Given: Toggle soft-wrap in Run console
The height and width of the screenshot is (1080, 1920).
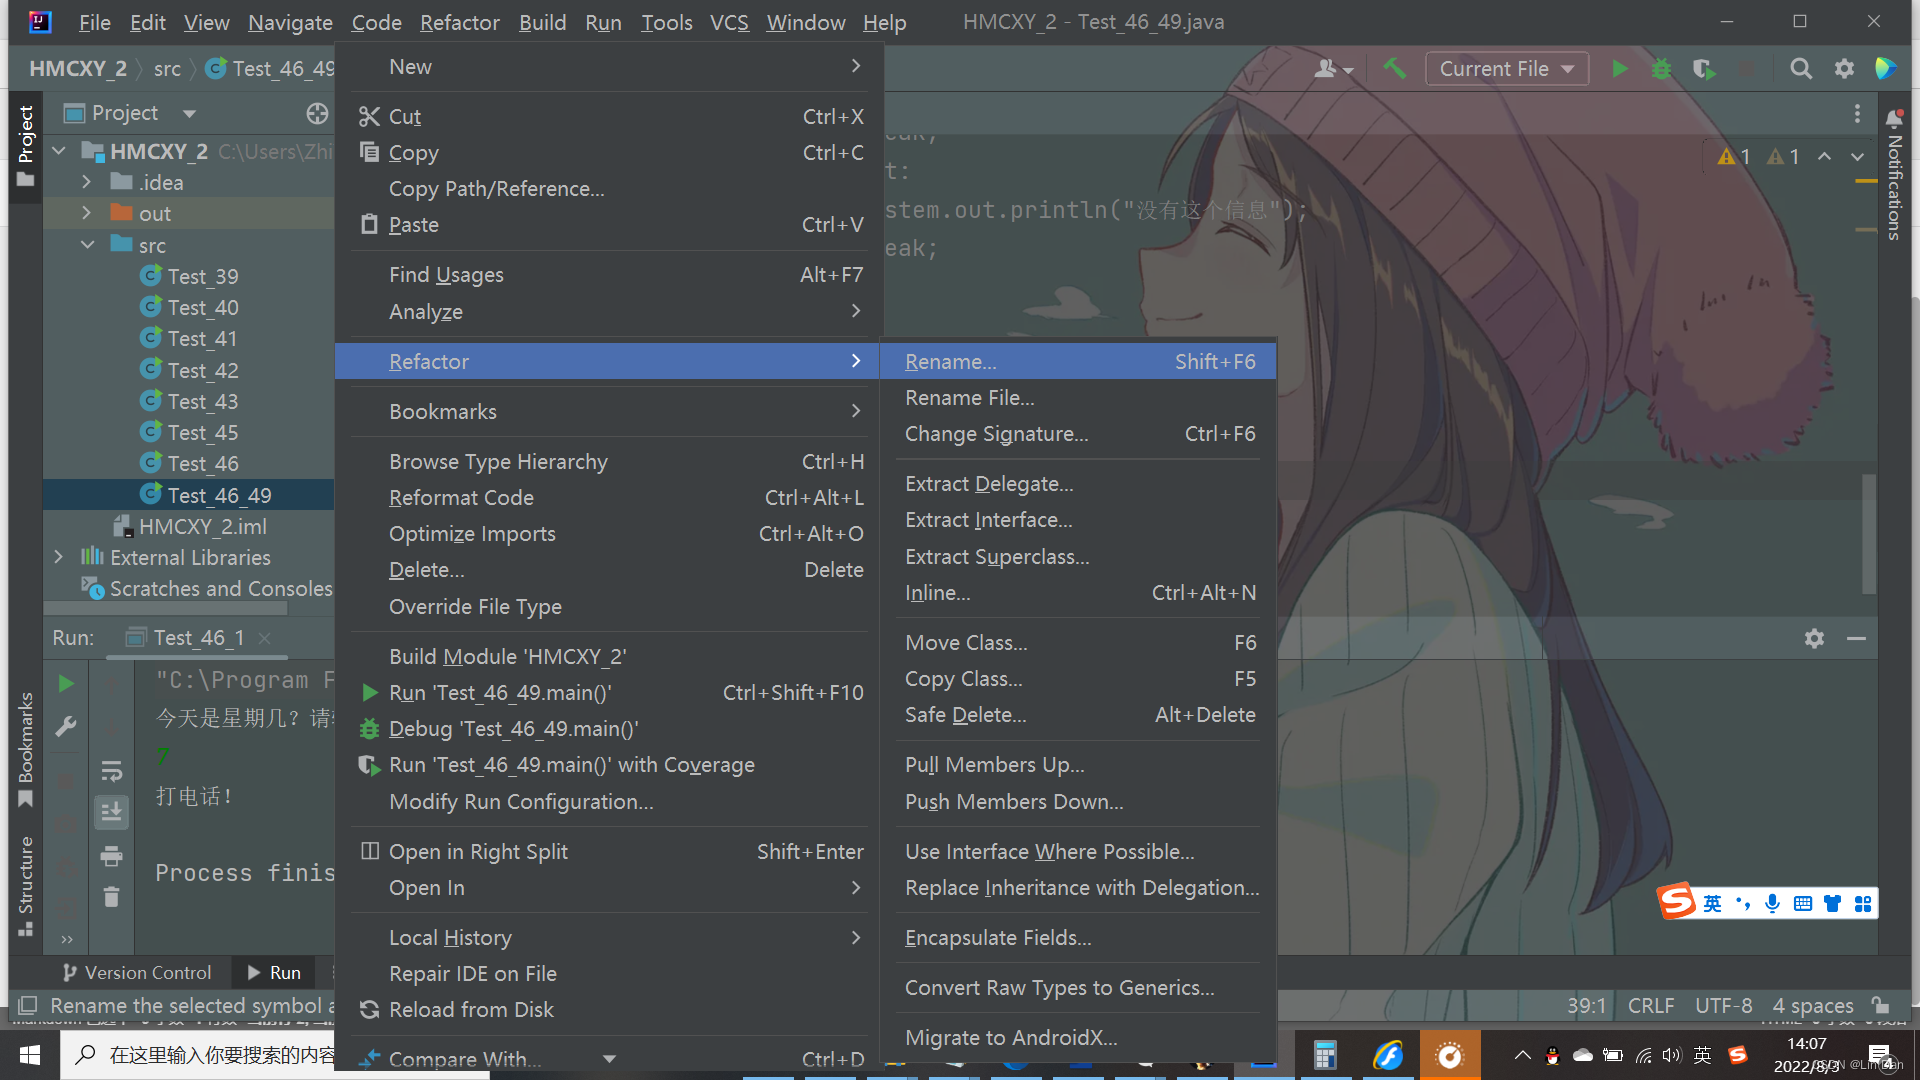Looking at the screenshot, I should (x=111, y=770).
